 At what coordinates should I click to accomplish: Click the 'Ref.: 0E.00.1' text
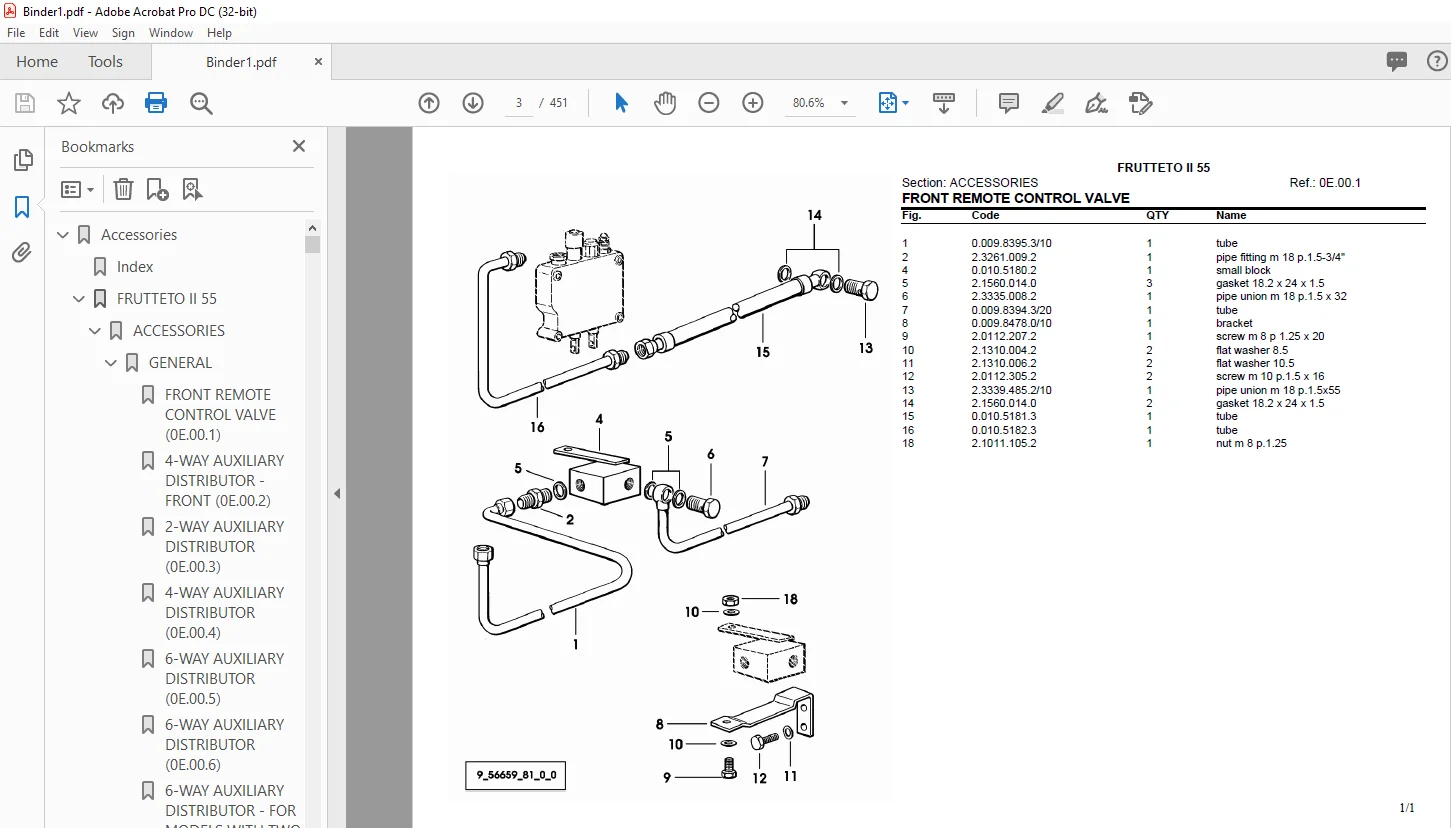click(1325, 183)
